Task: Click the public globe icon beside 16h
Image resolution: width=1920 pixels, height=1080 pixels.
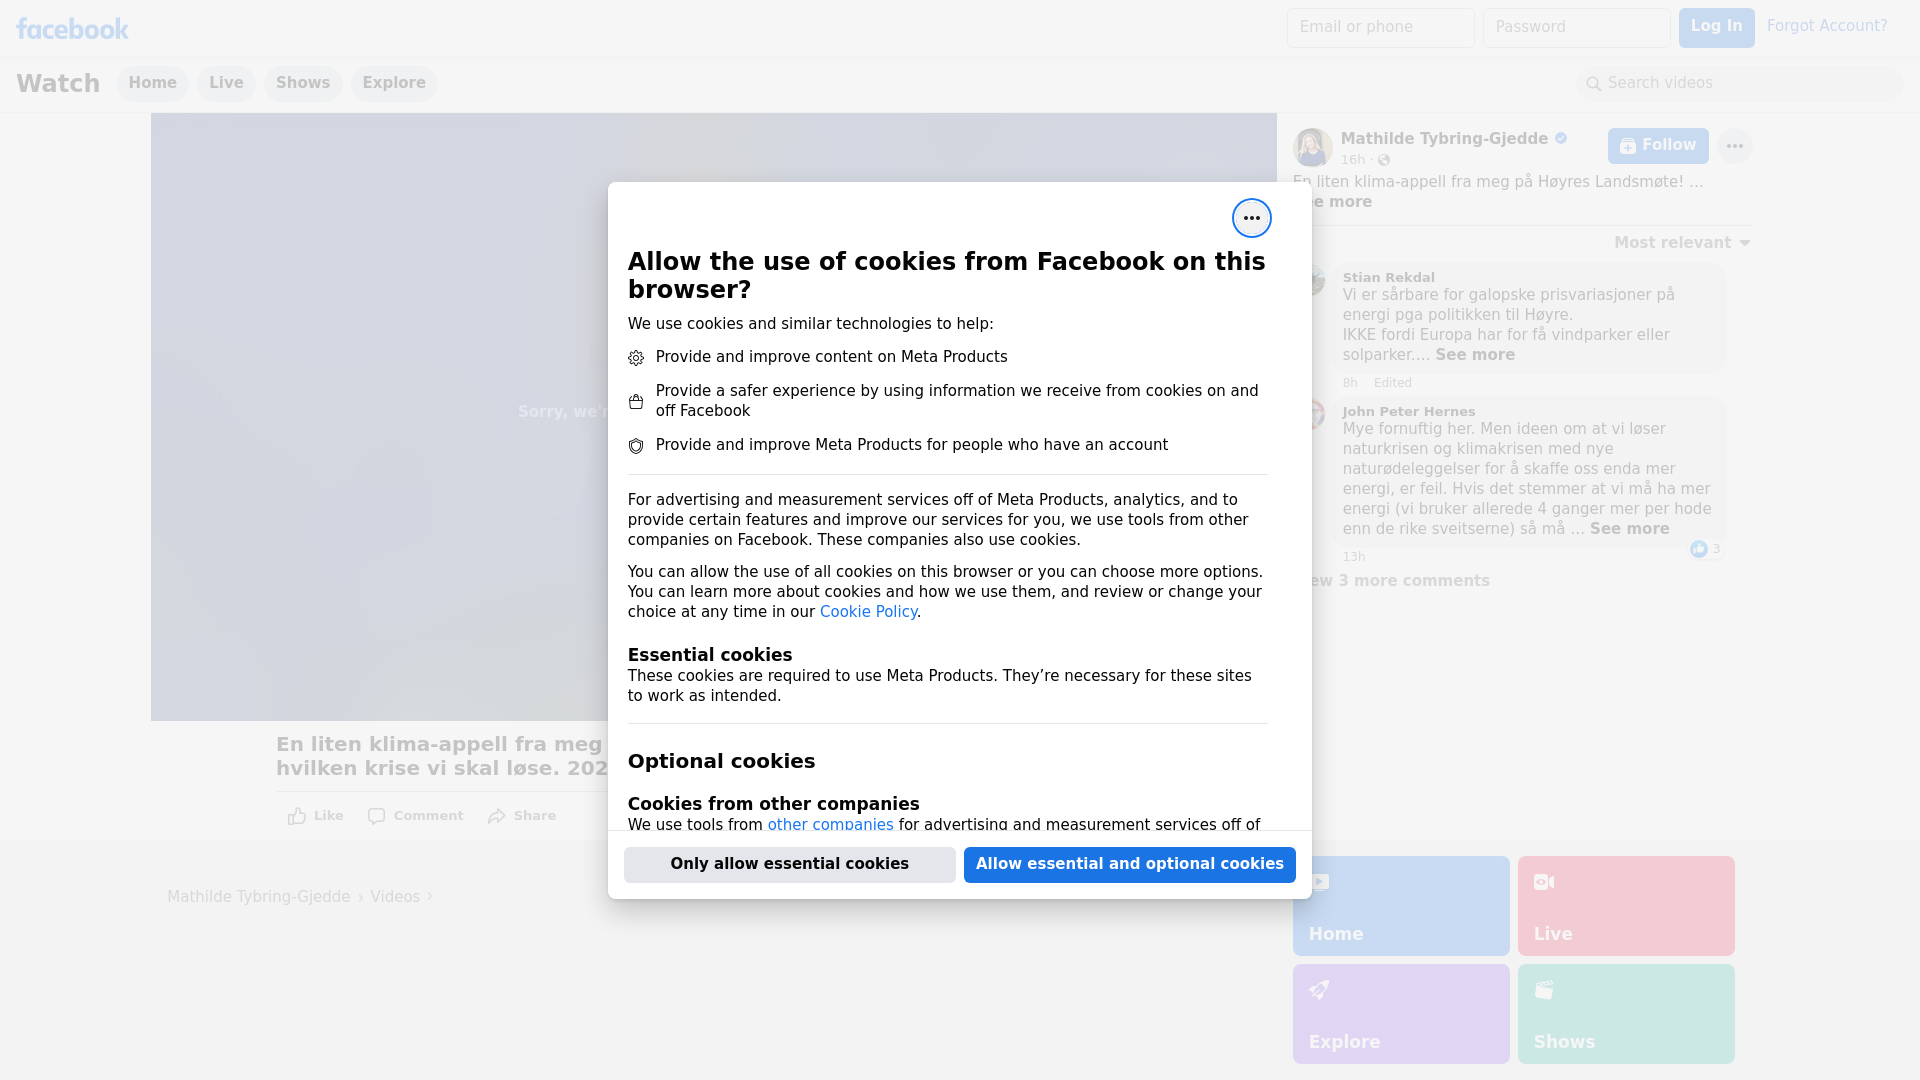Action: pos(1384,160)
